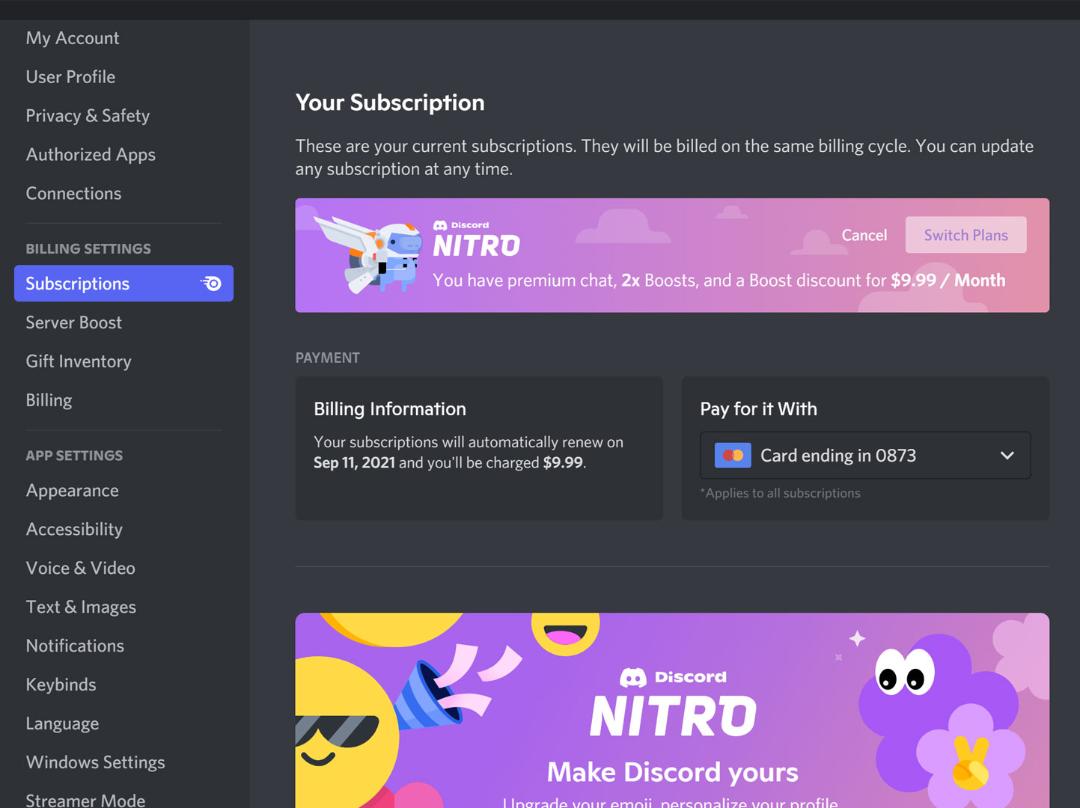
Task: Click the Switch Plans button
Action: click(x=966, y=235)
